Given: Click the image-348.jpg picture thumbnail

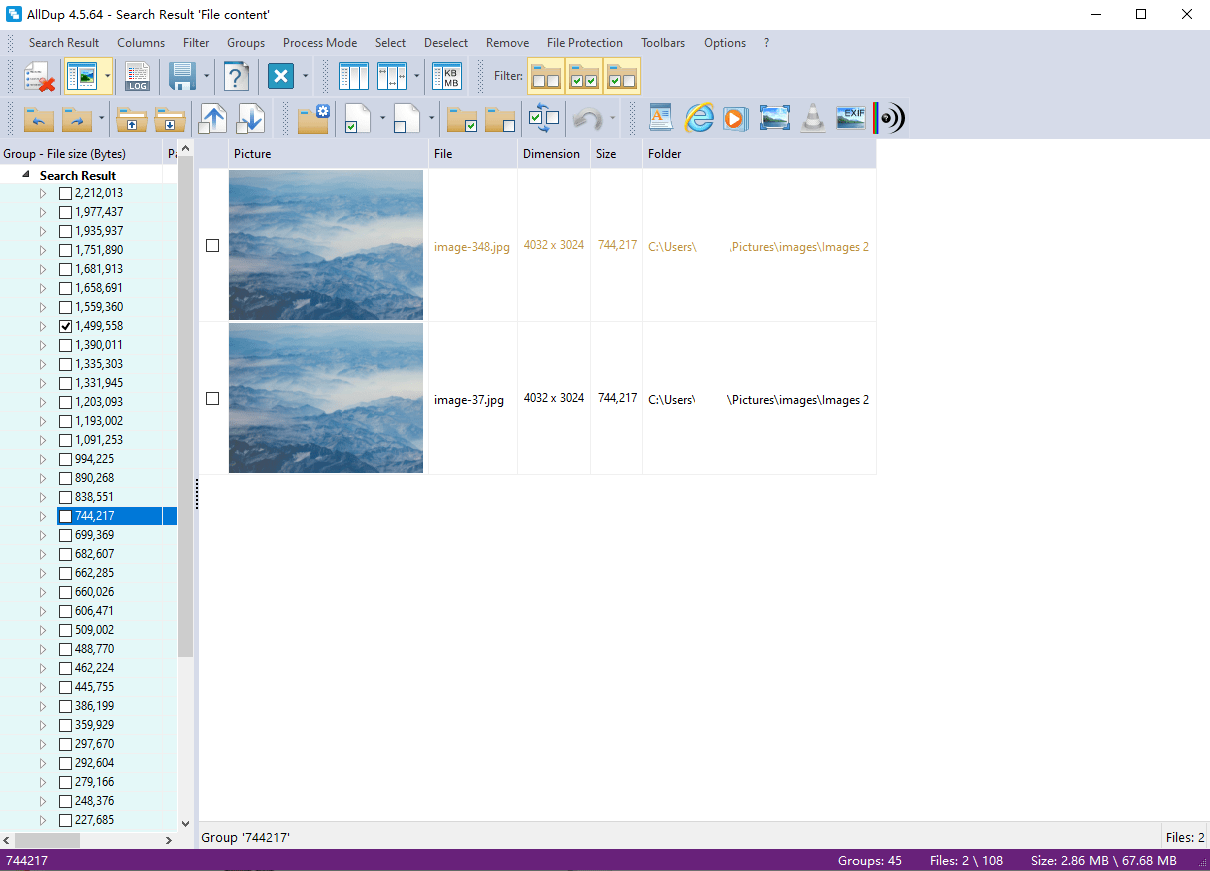Looking at the screenshot, I should [326, 245].
